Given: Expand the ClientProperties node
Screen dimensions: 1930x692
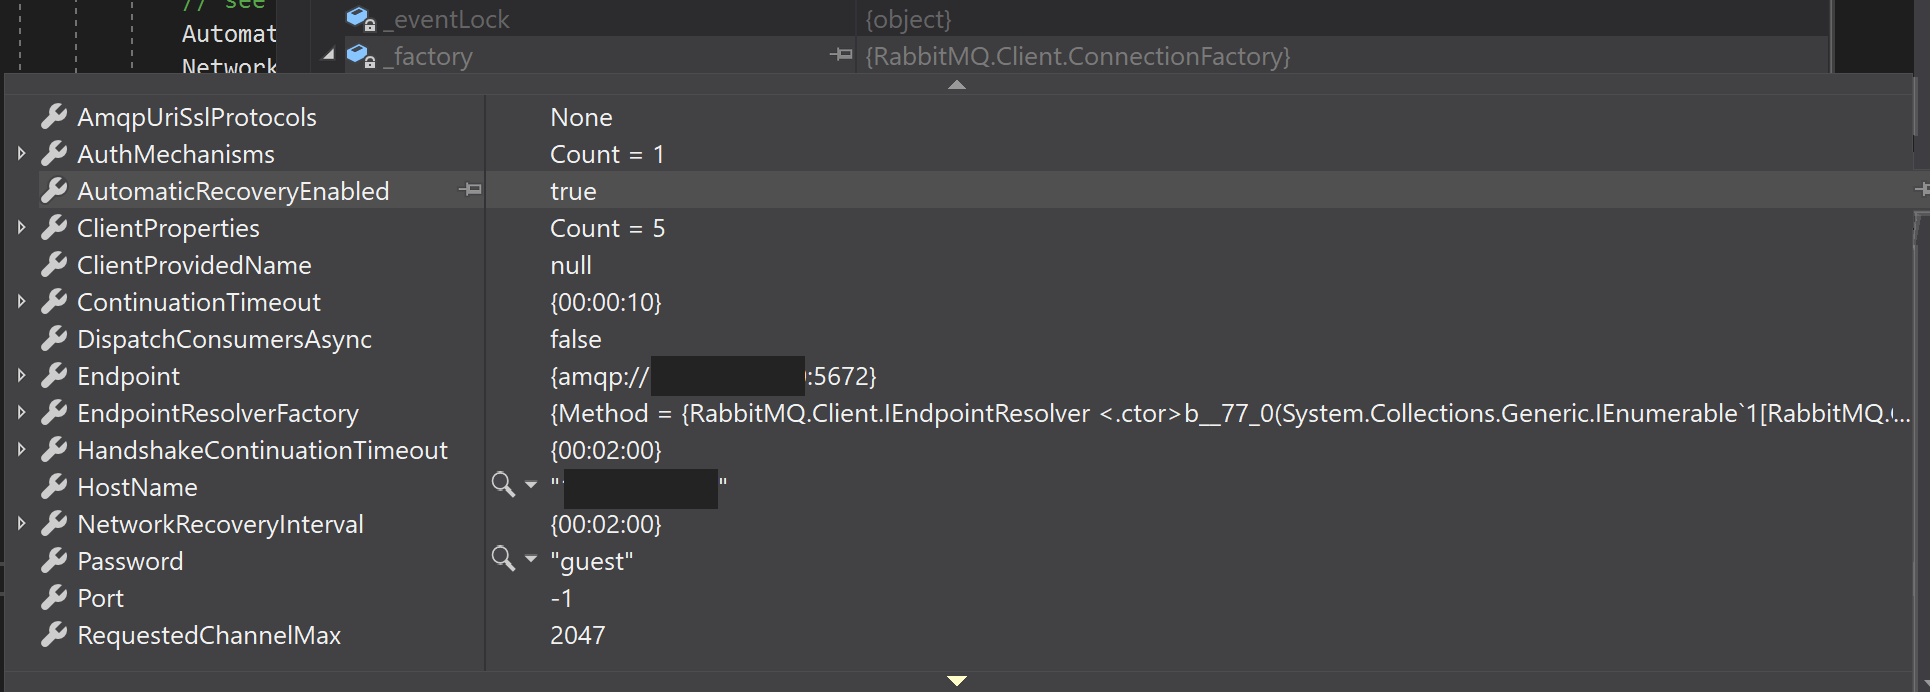Looking at the screenshot, I should (22, 228).
